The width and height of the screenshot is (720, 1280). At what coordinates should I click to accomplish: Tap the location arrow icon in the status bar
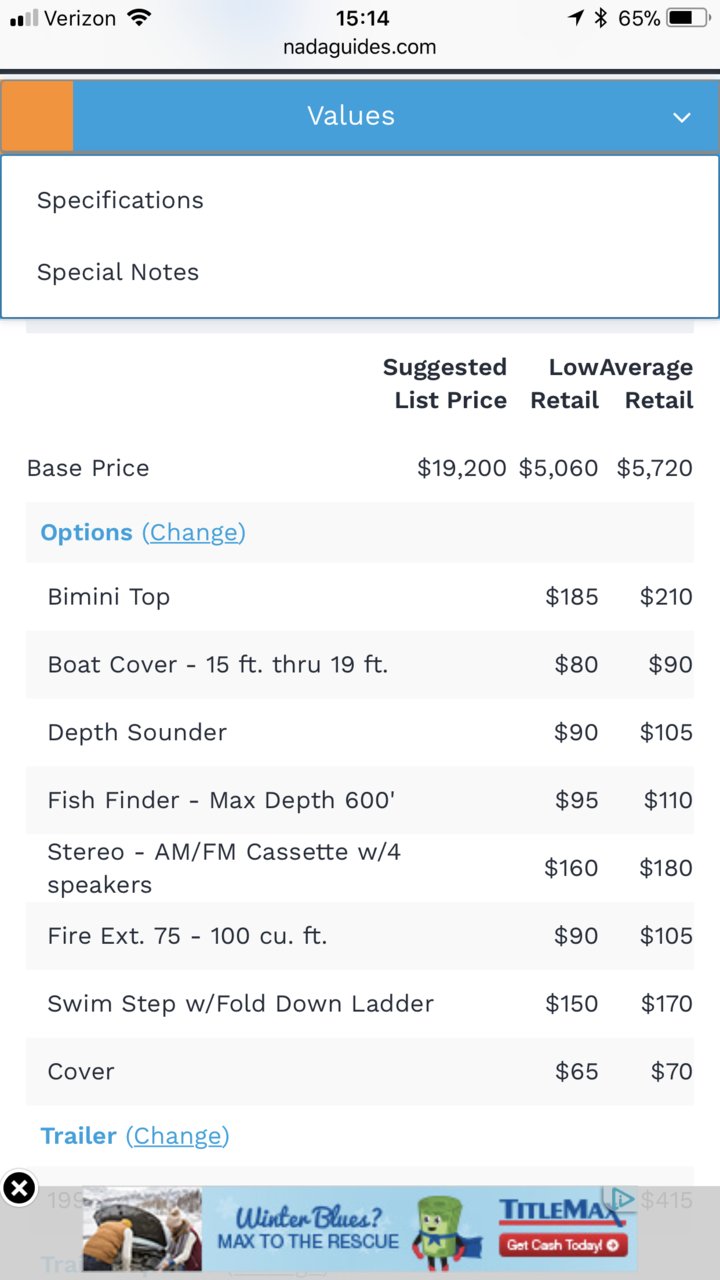tap(576, 18)
